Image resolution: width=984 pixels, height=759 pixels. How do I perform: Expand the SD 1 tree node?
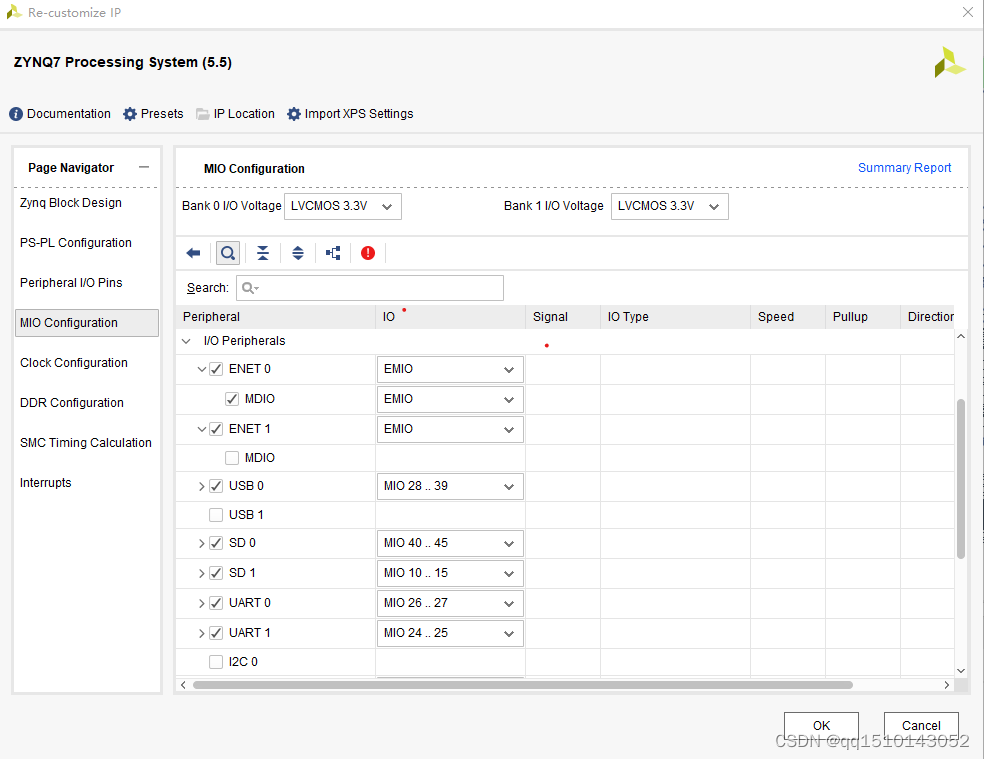pos(201,574)
